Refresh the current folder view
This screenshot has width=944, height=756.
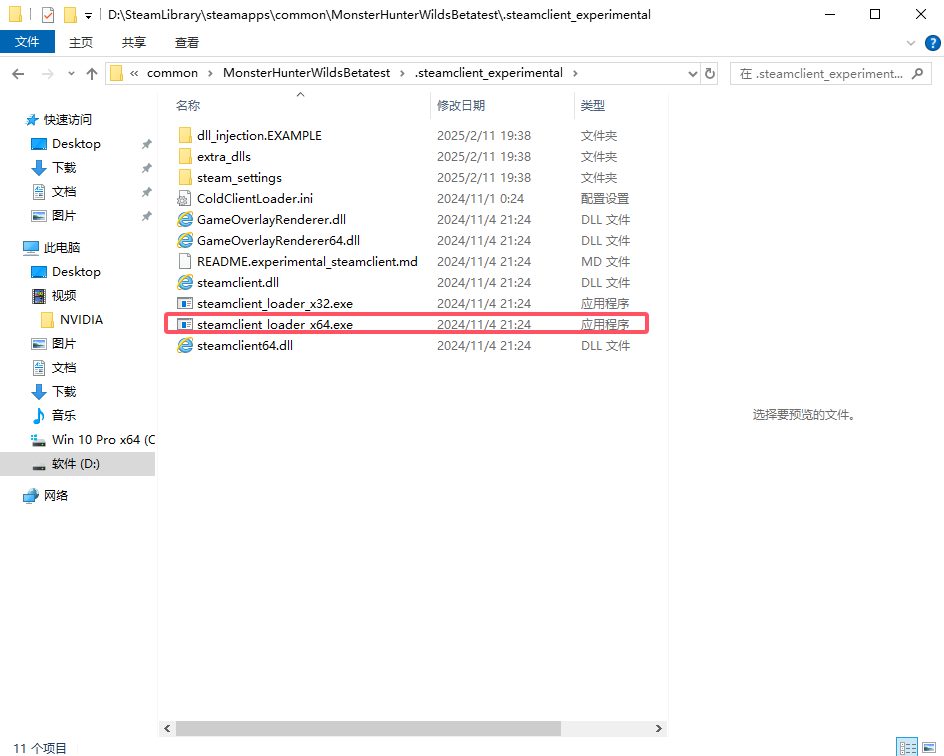coord(710,73)
